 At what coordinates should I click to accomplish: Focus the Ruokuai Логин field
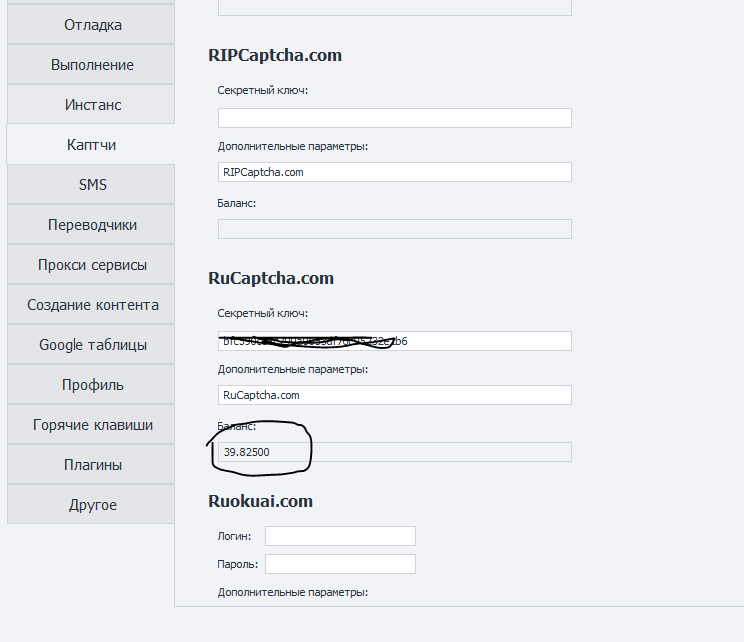click(x=340, y=536)
